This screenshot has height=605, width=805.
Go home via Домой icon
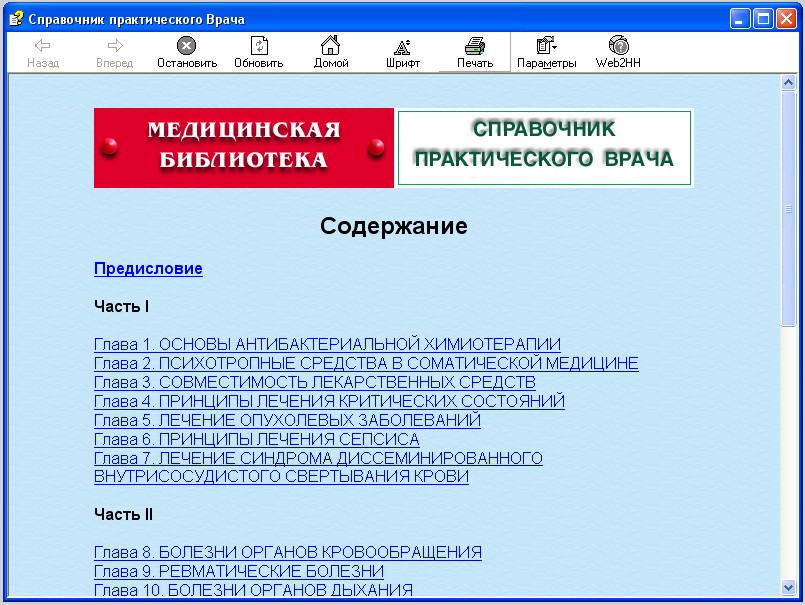(331, 45)
